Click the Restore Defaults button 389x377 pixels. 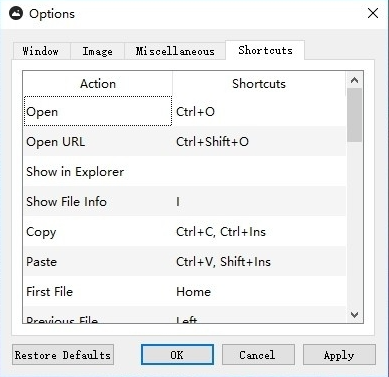click(63, 355)
